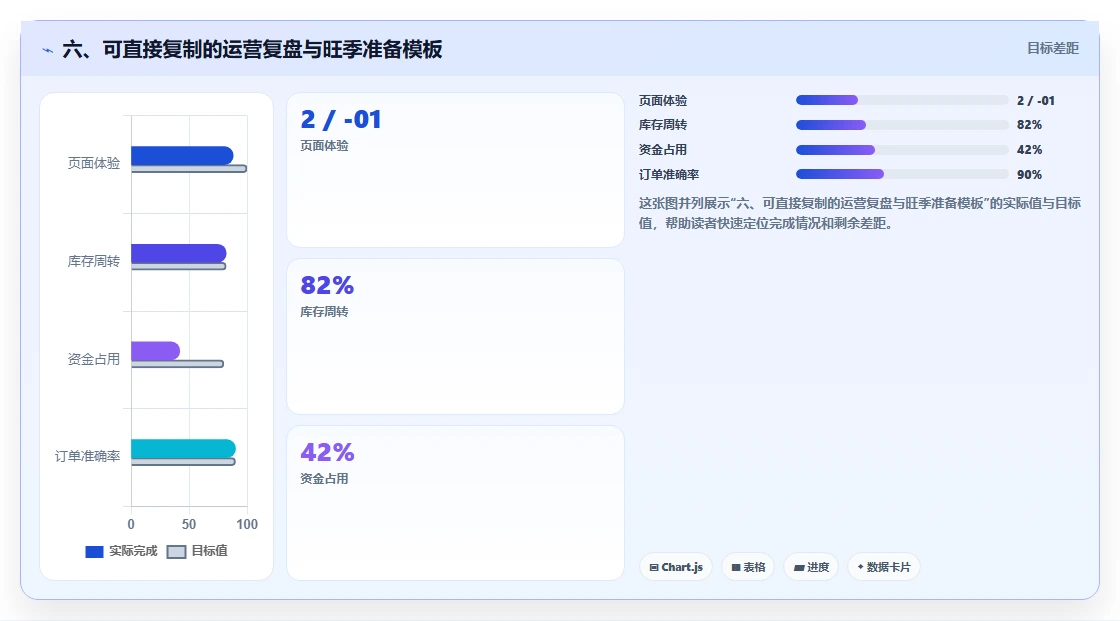The width and height of the screenshot is (1120, 621).
Task: Click the 2 / -01 value beside 页面体验 progress
Action: 1036,101
